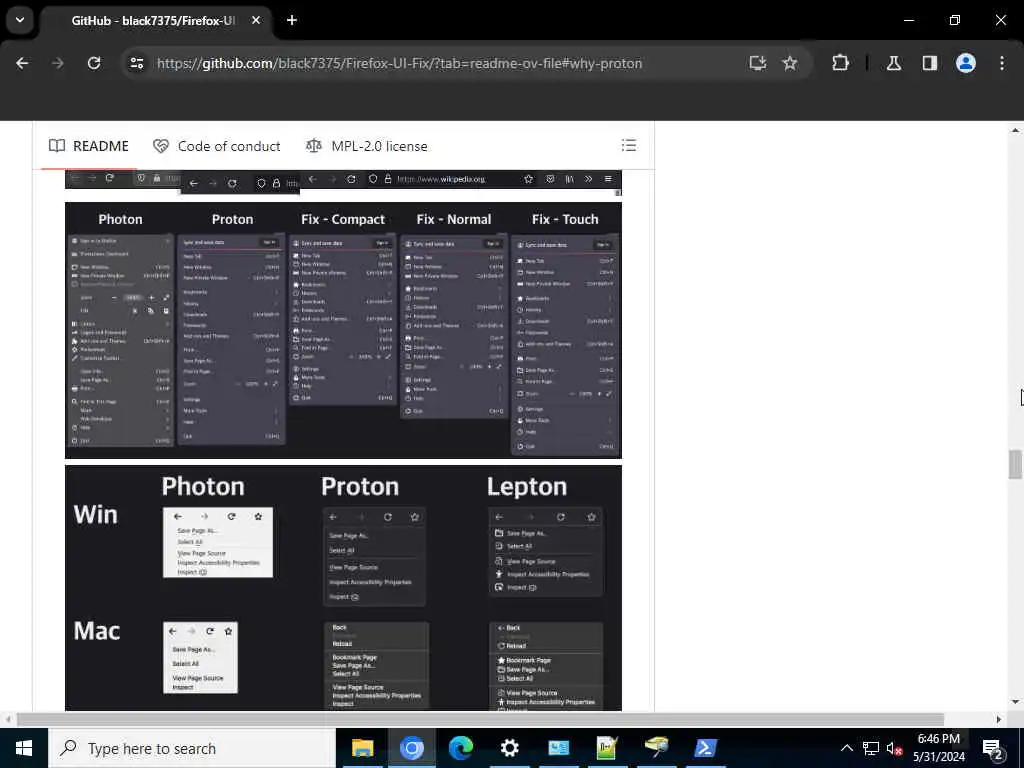Open the network status tray icon

[x=871, y=748]
